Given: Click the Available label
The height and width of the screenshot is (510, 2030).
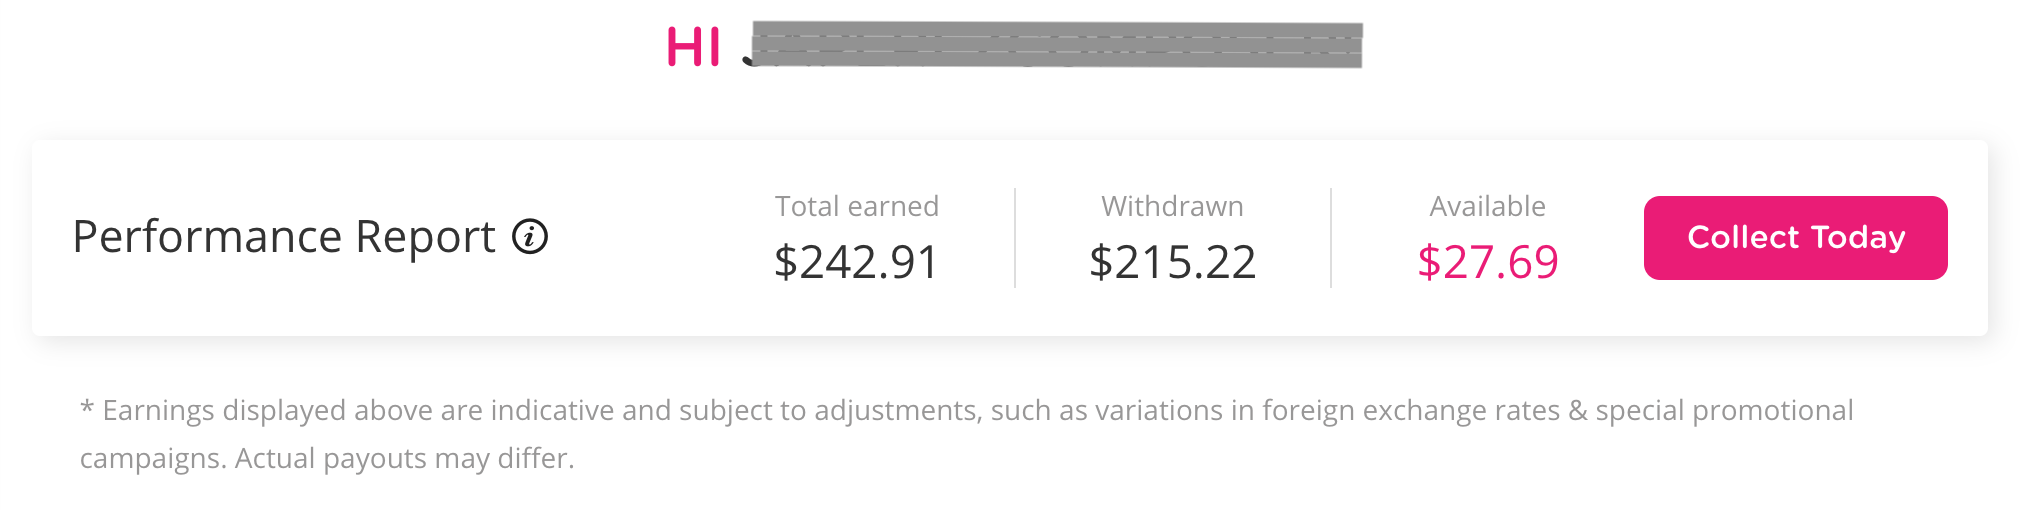Looking at the screenshot, I should pyautogui.click(x=1487, y=206).
